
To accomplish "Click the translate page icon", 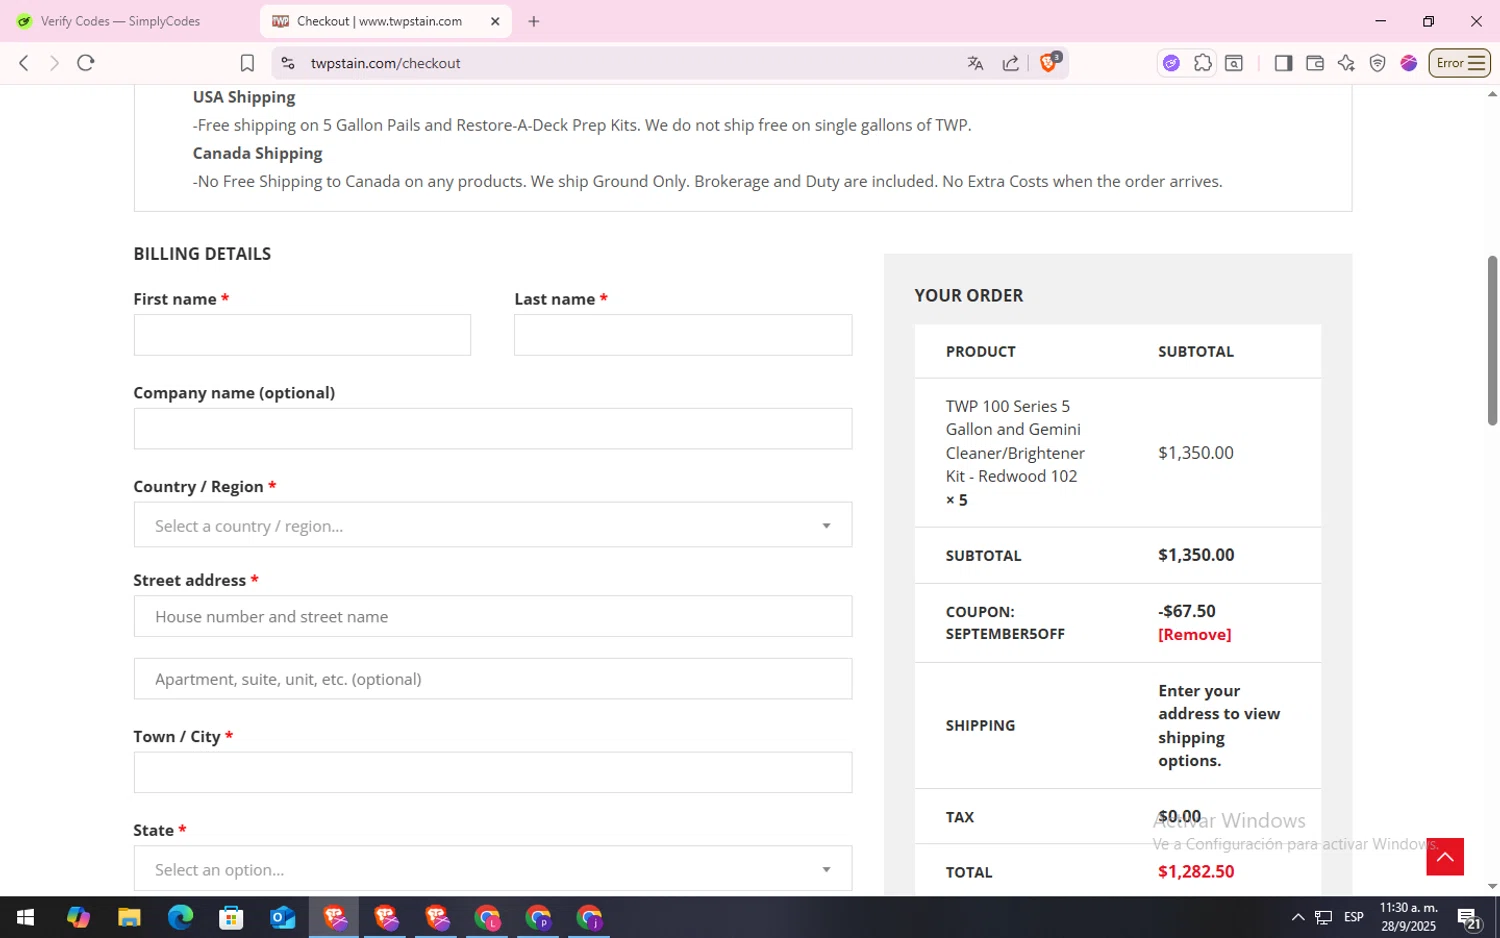I will point(975,63).
